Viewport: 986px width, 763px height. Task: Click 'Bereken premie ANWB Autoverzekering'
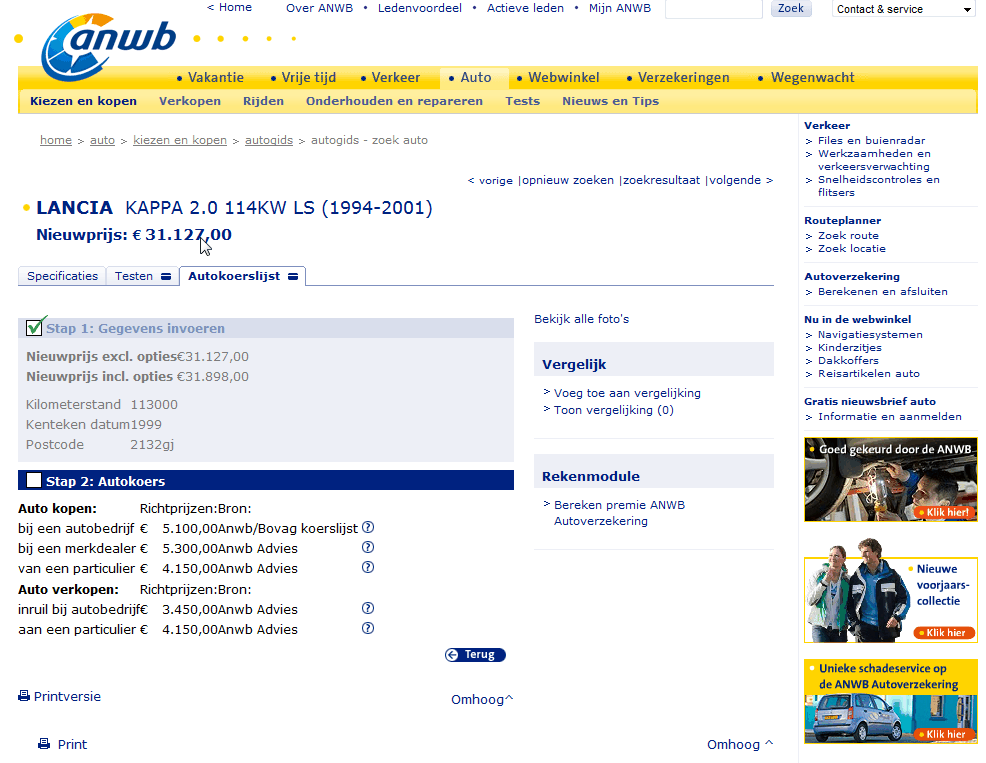pyautogui.click(x=619, y=513)
